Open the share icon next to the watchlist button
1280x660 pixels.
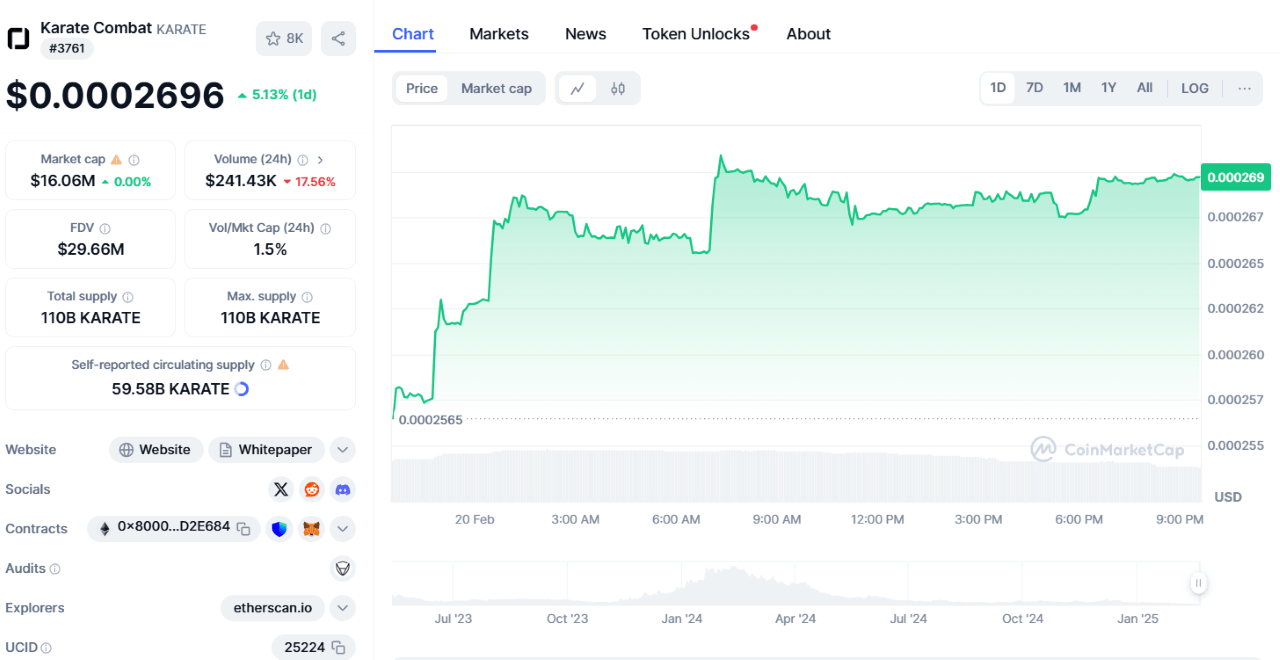[338, 39]
